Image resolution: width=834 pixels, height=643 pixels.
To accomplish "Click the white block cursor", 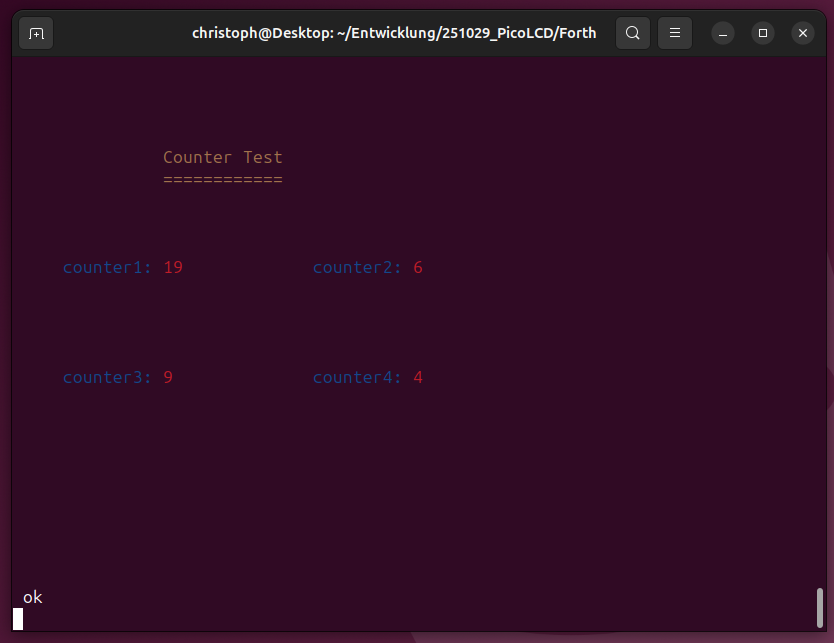I will point(18,619).
